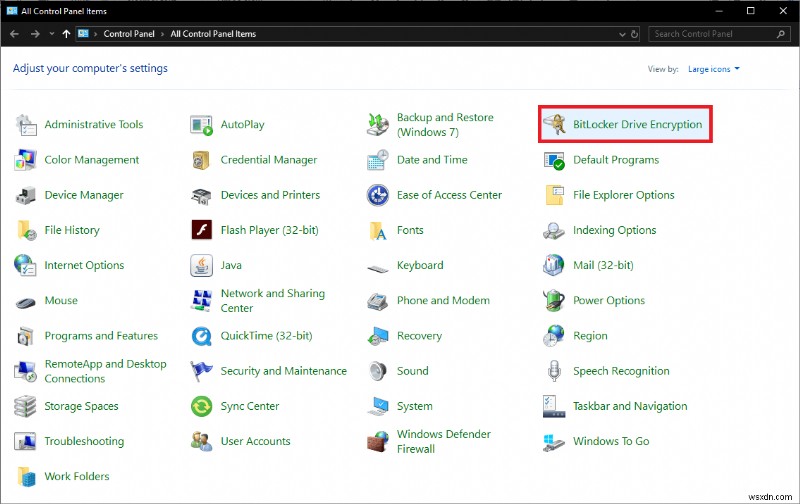Image resolution: width=800 pixels, height=504 pixels.
Task: Click the Internet Options globe icon
Action: 26,265
